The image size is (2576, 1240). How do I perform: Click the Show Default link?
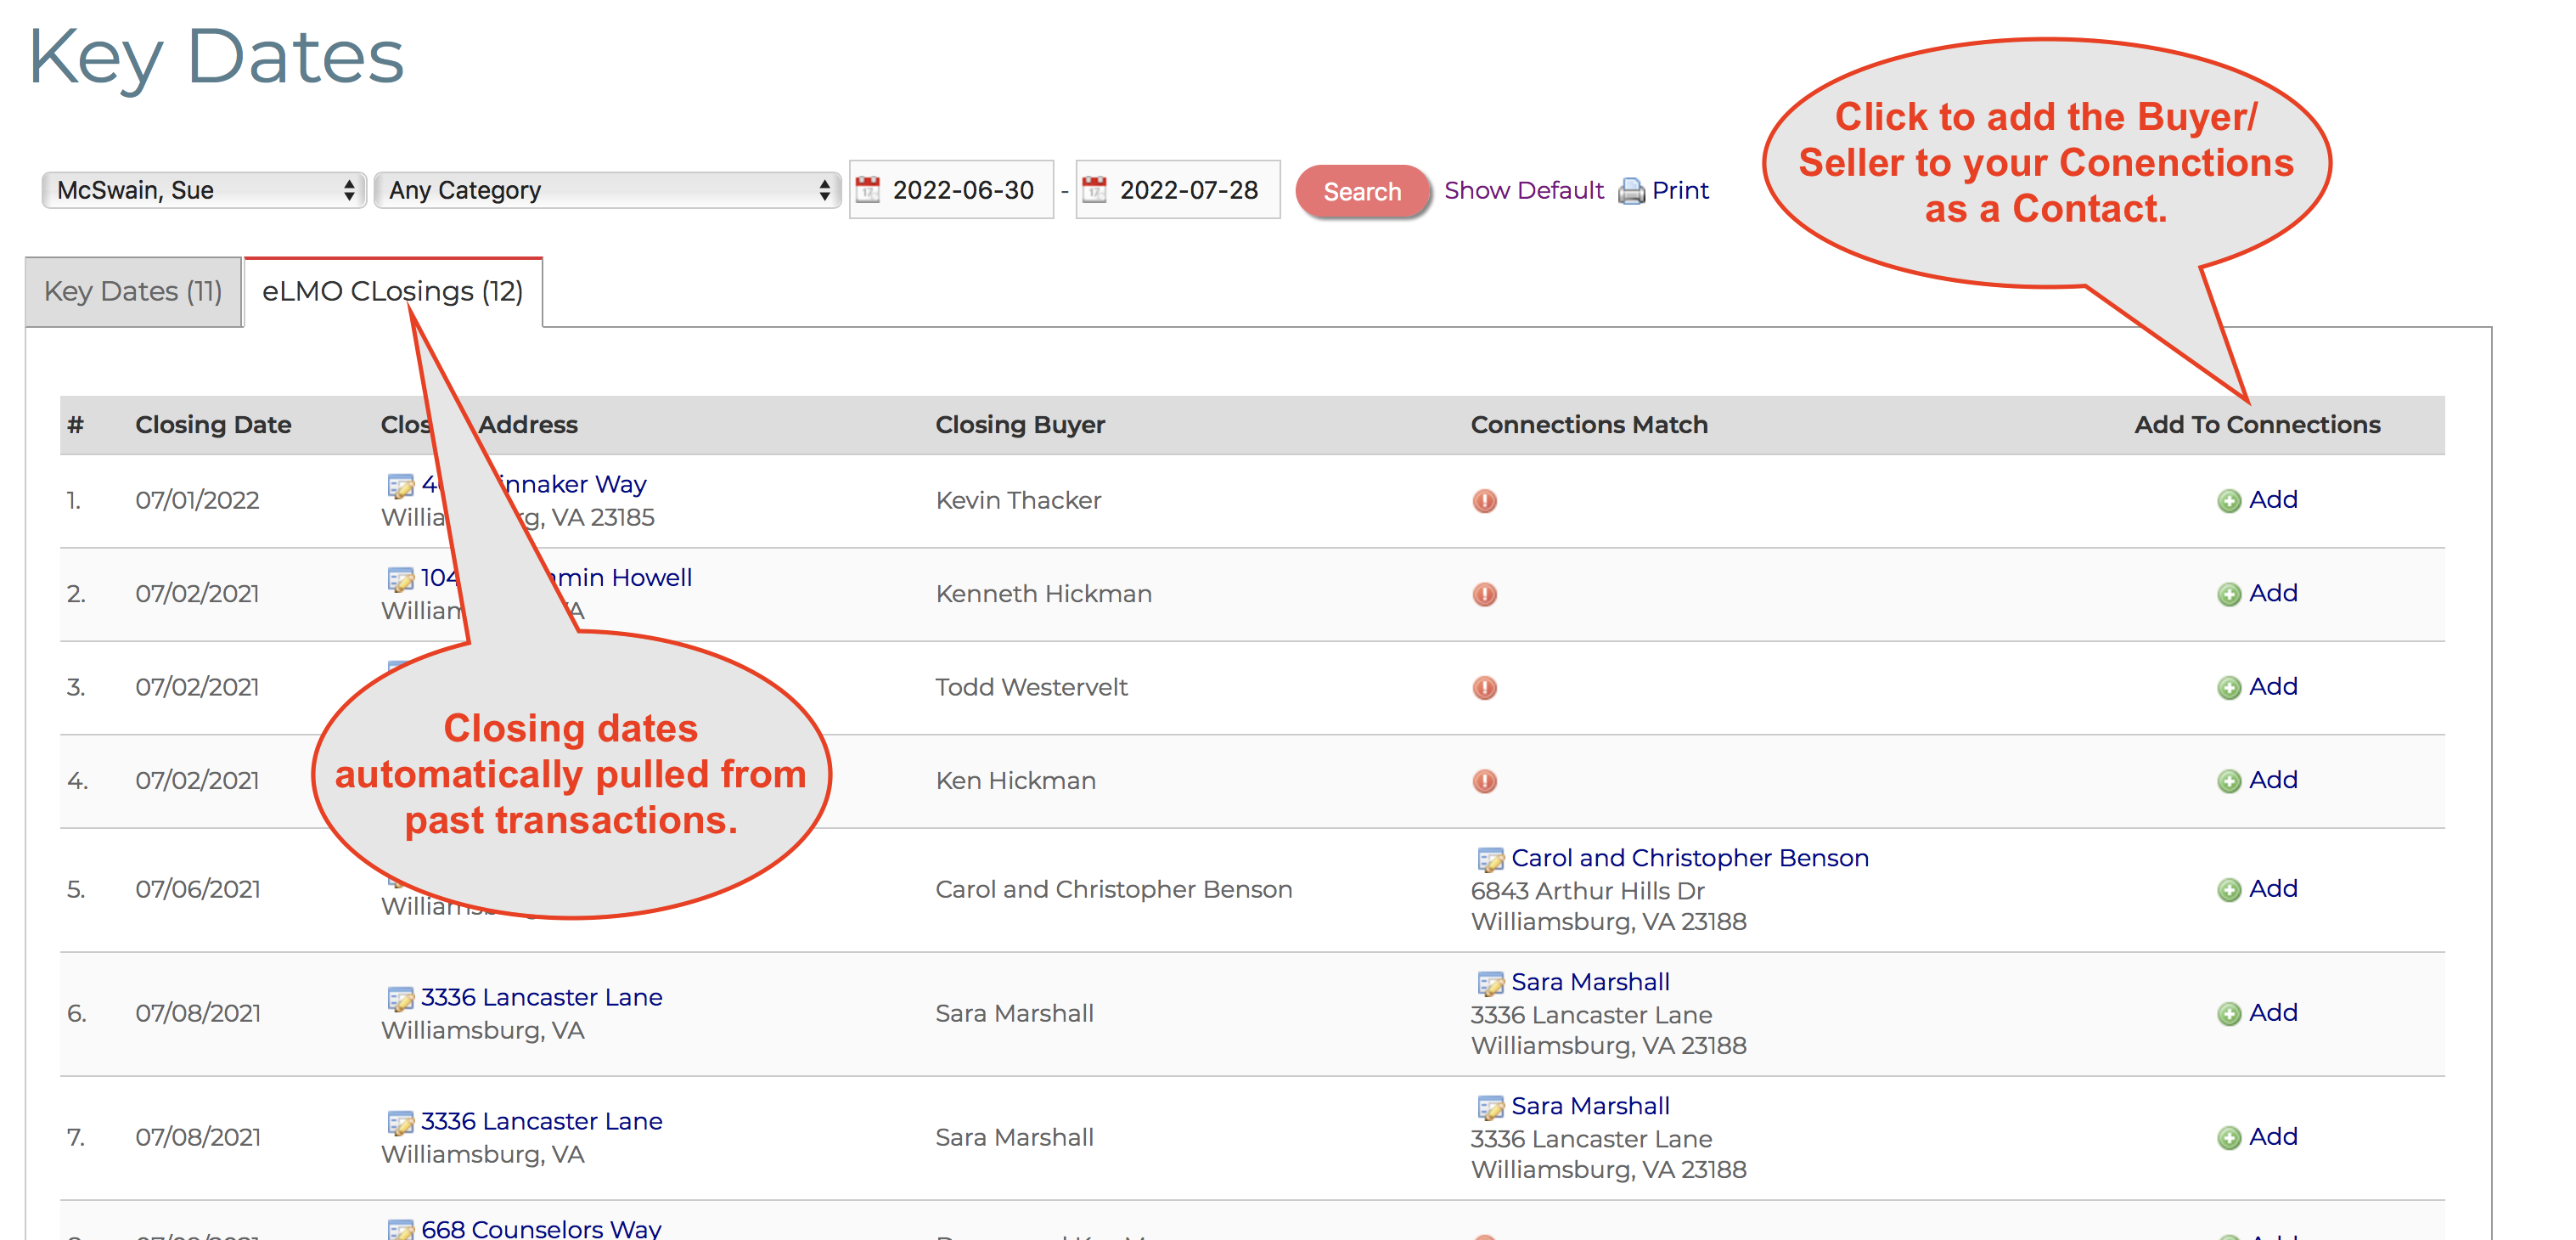click(1523, 190)
